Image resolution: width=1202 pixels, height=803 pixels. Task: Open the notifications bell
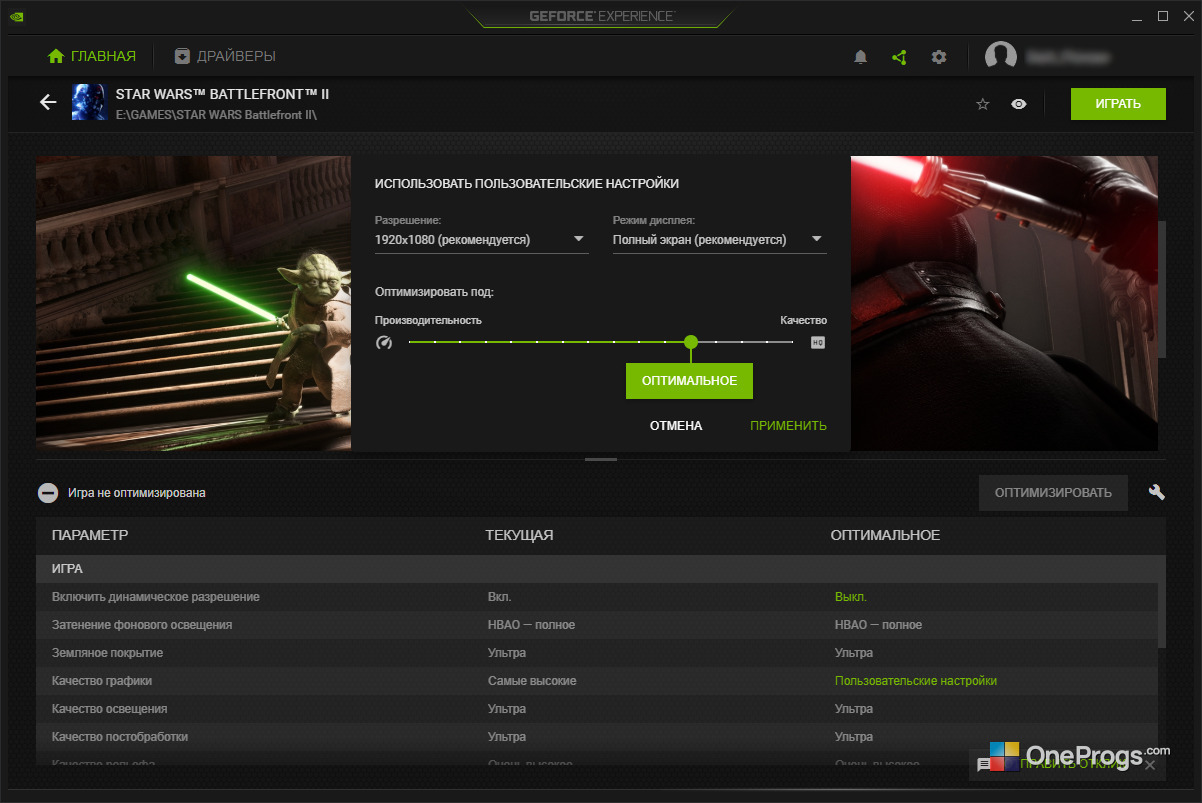coord(860,57)
